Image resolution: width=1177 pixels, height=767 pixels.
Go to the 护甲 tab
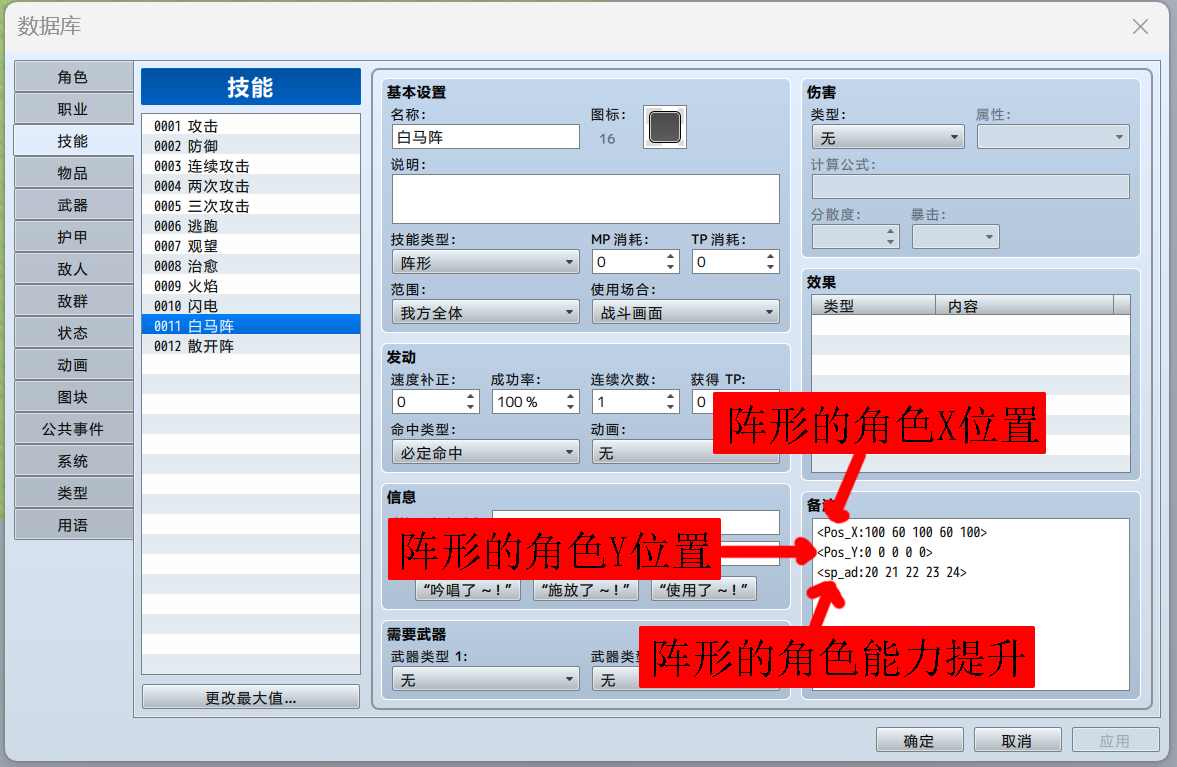coord(74,236)
